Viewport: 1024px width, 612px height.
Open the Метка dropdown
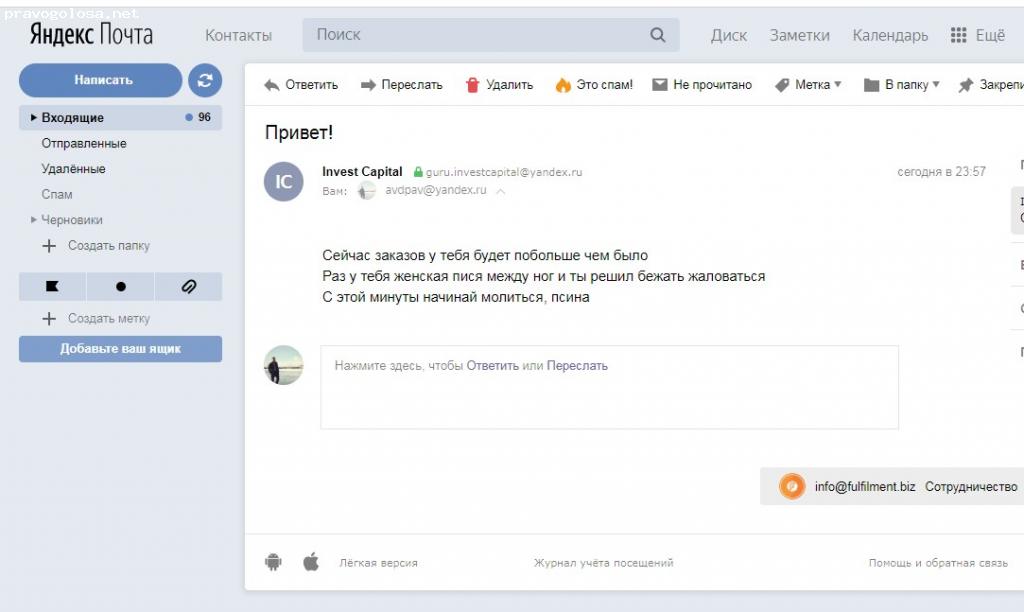click(x=808, y=85)
